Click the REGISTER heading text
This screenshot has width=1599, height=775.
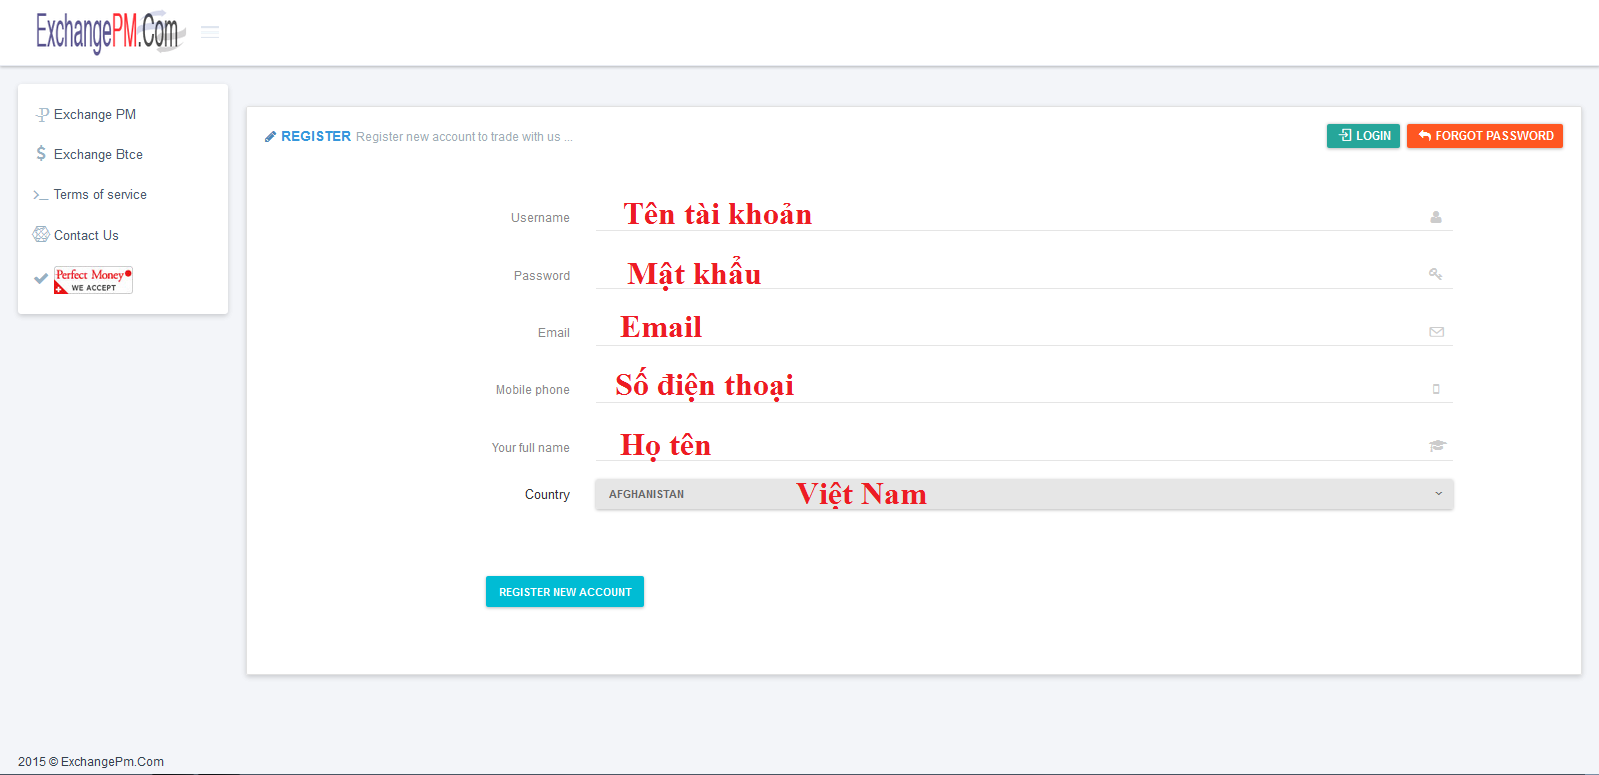coord(316,137)
